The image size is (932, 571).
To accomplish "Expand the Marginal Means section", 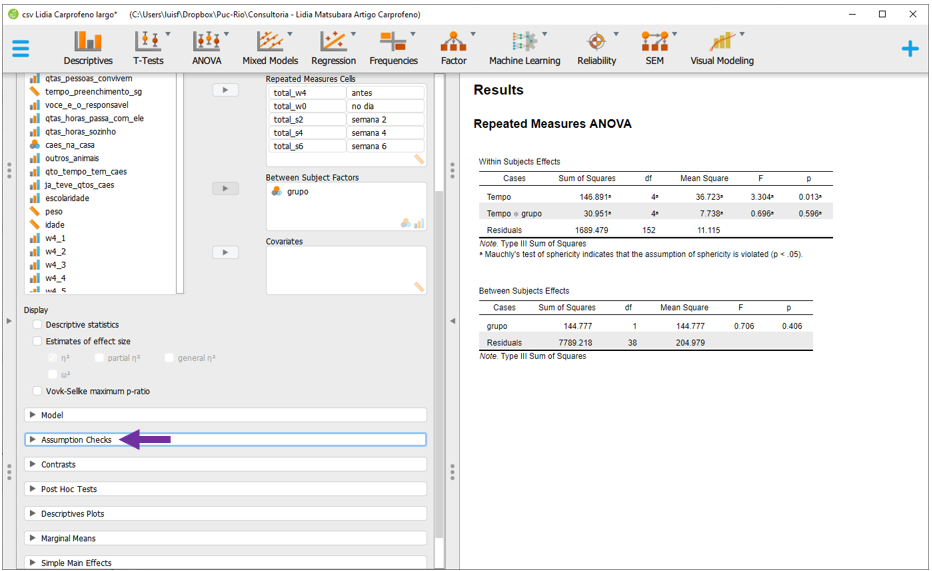I will pos(68,538).
